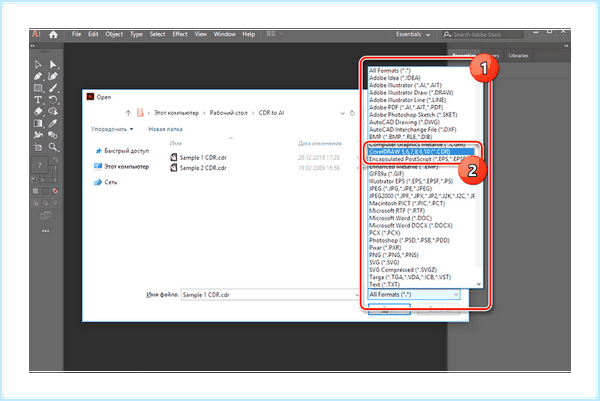Screen dimensions: 600x401
Task: Click the Illustrator Home icon
Action: pyautogui.click(x=53, y=34)
